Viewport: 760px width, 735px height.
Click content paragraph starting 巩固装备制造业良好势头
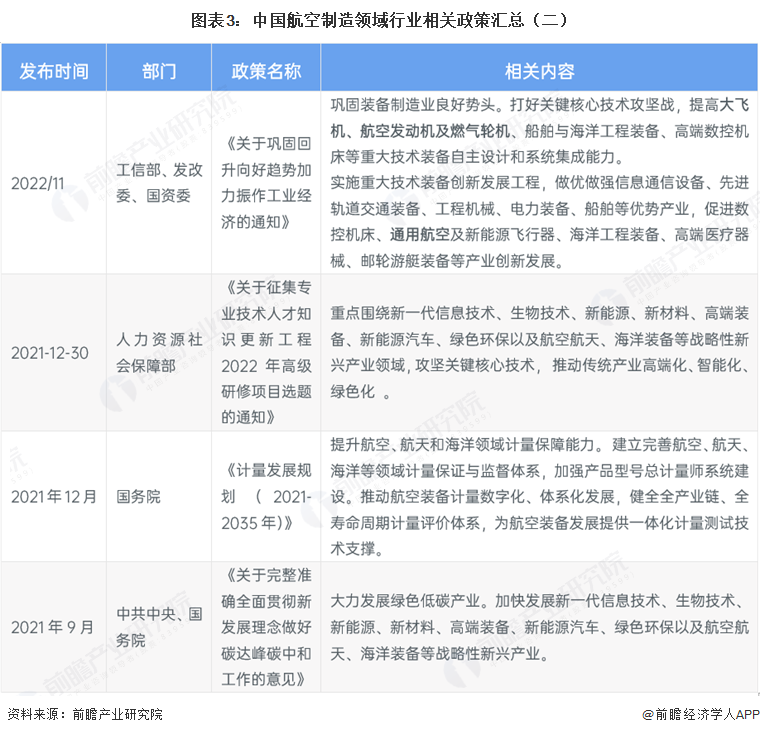point(539,183)
